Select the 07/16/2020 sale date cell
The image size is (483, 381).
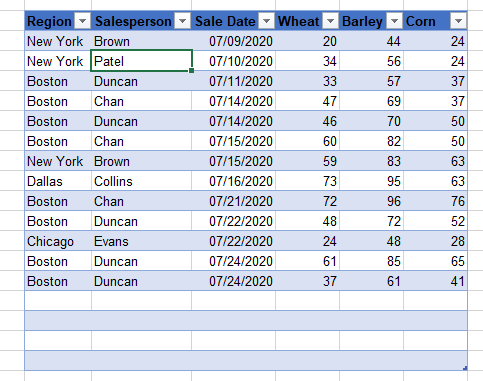233,181
